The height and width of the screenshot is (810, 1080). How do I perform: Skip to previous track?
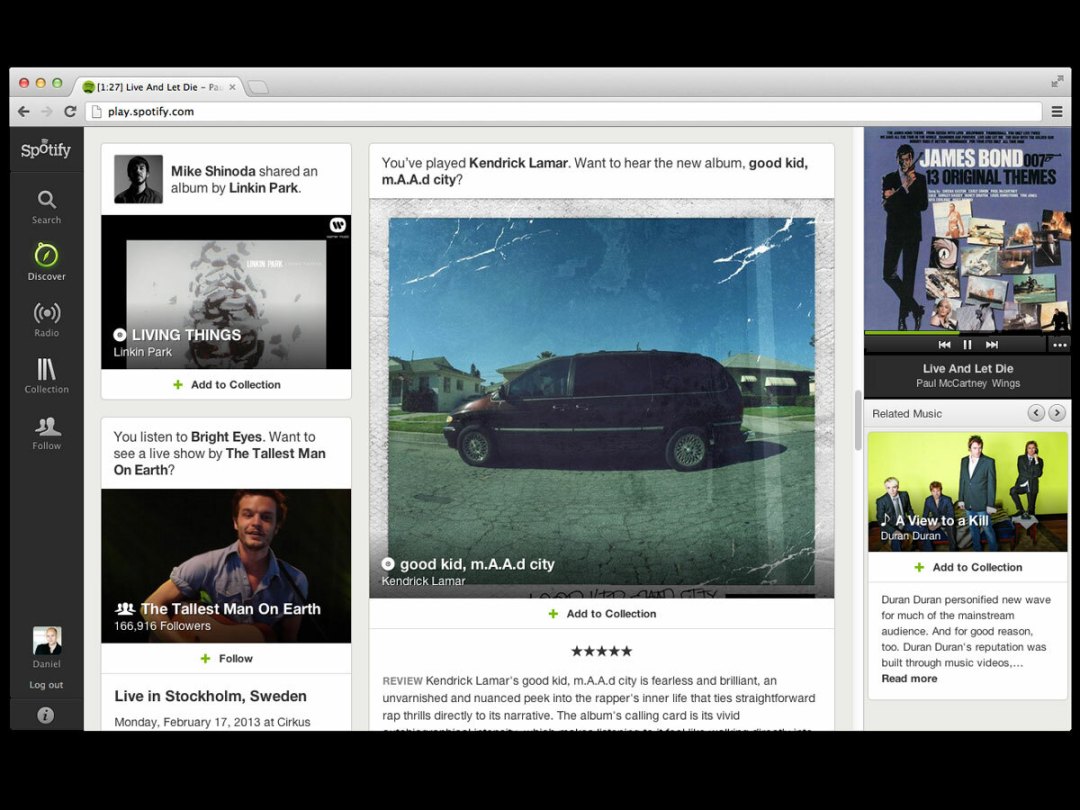tap(944, 344)
